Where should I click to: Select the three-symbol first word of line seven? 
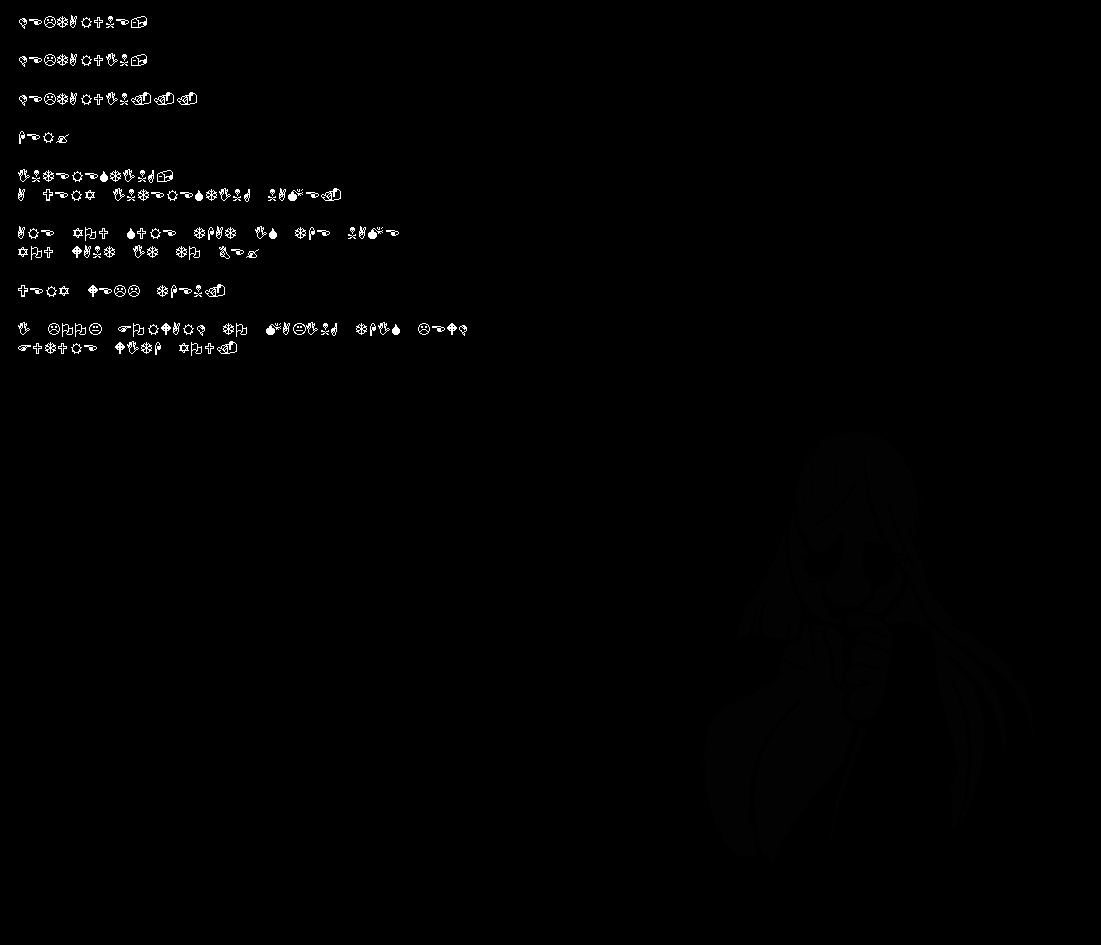click(36, 233)
